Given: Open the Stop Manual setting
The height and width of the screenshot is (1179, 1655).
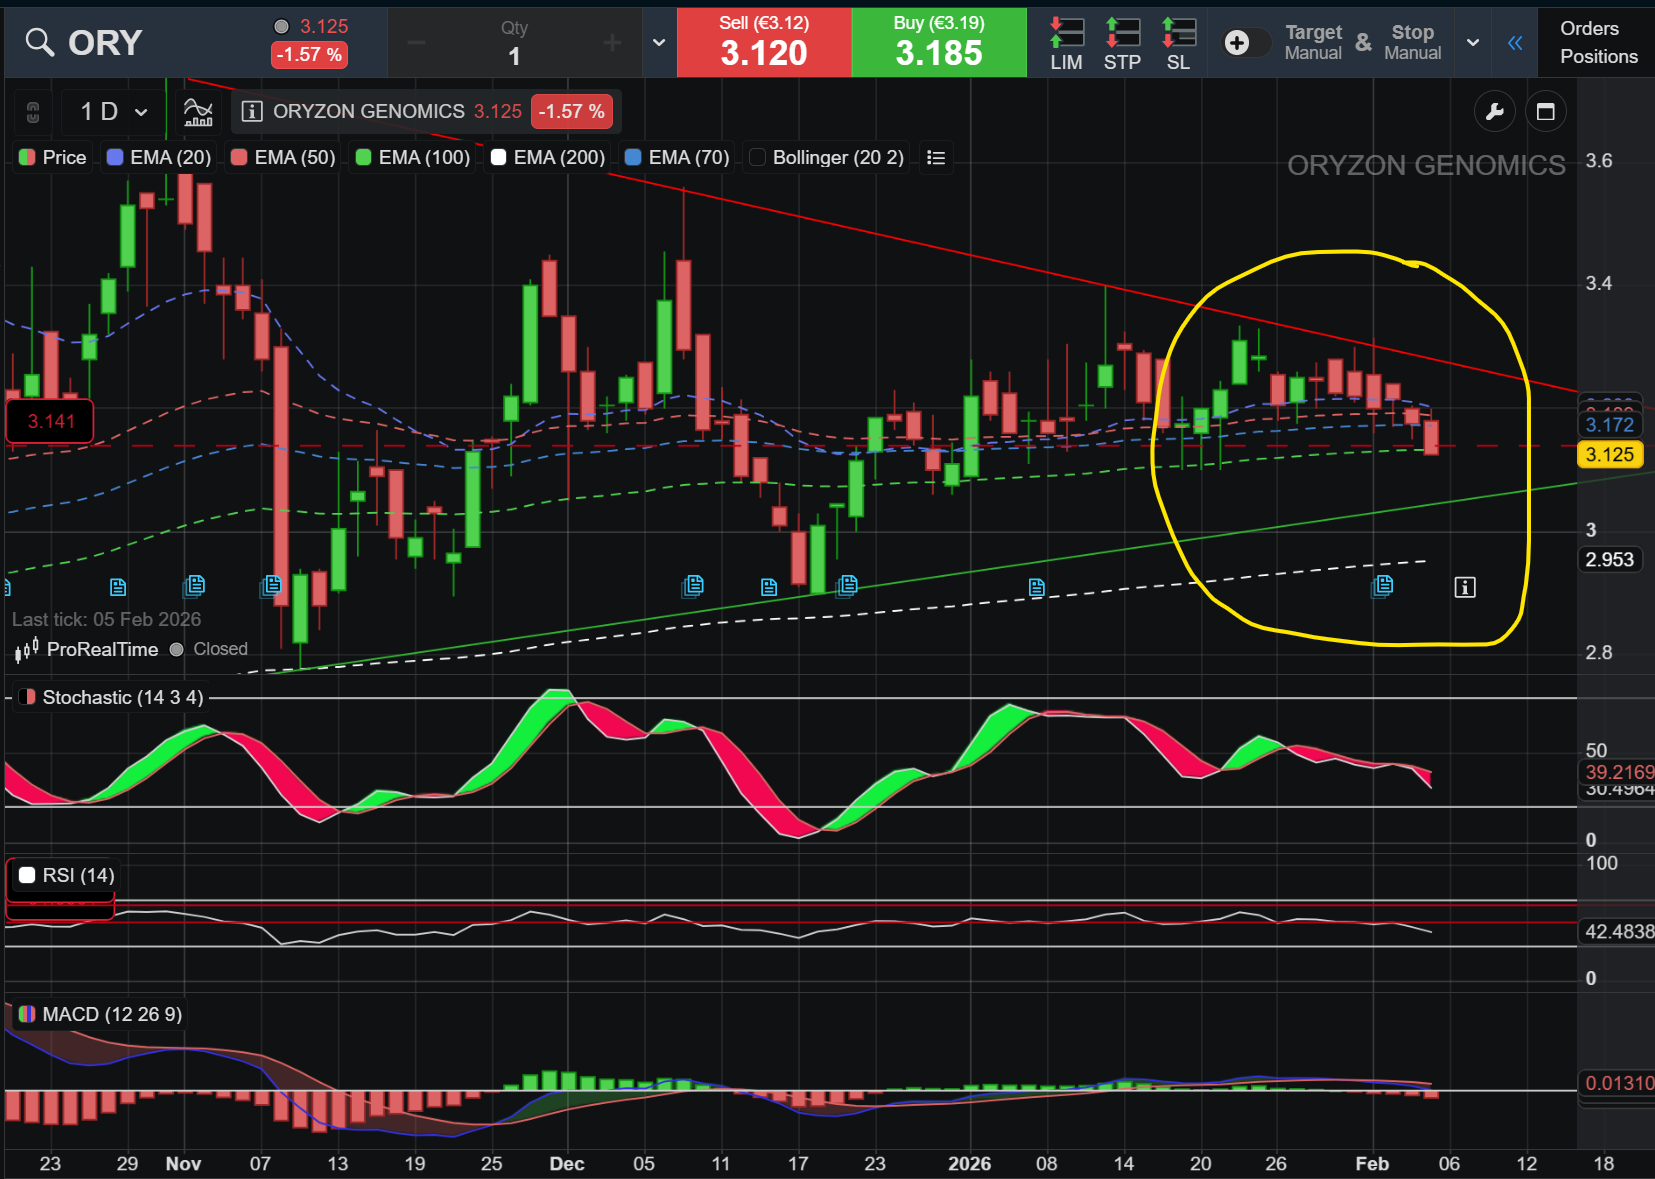Looking at the screenshot, I should point(1412,42).
